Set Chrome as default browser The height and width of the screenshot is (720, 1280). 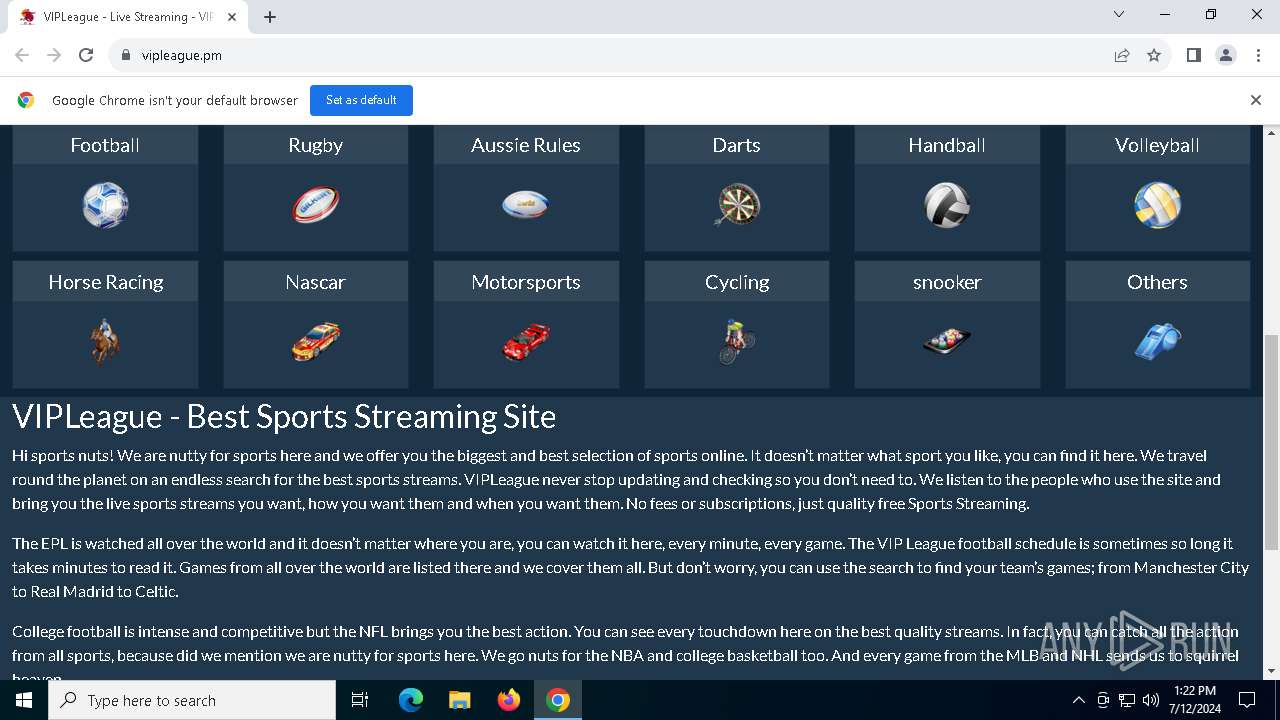point(361,100)
